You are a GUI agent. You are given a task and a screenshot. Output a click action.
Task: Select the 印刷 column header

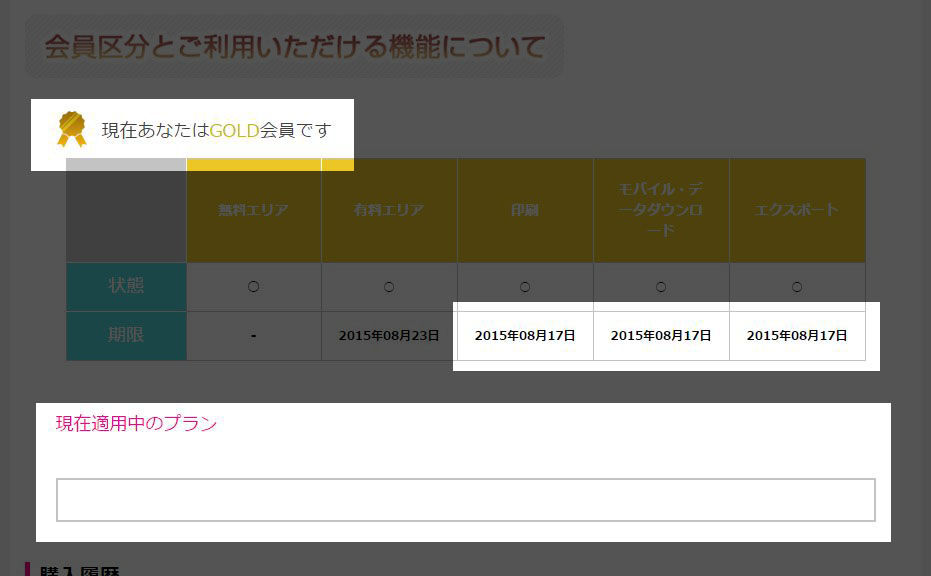(525, 210)
